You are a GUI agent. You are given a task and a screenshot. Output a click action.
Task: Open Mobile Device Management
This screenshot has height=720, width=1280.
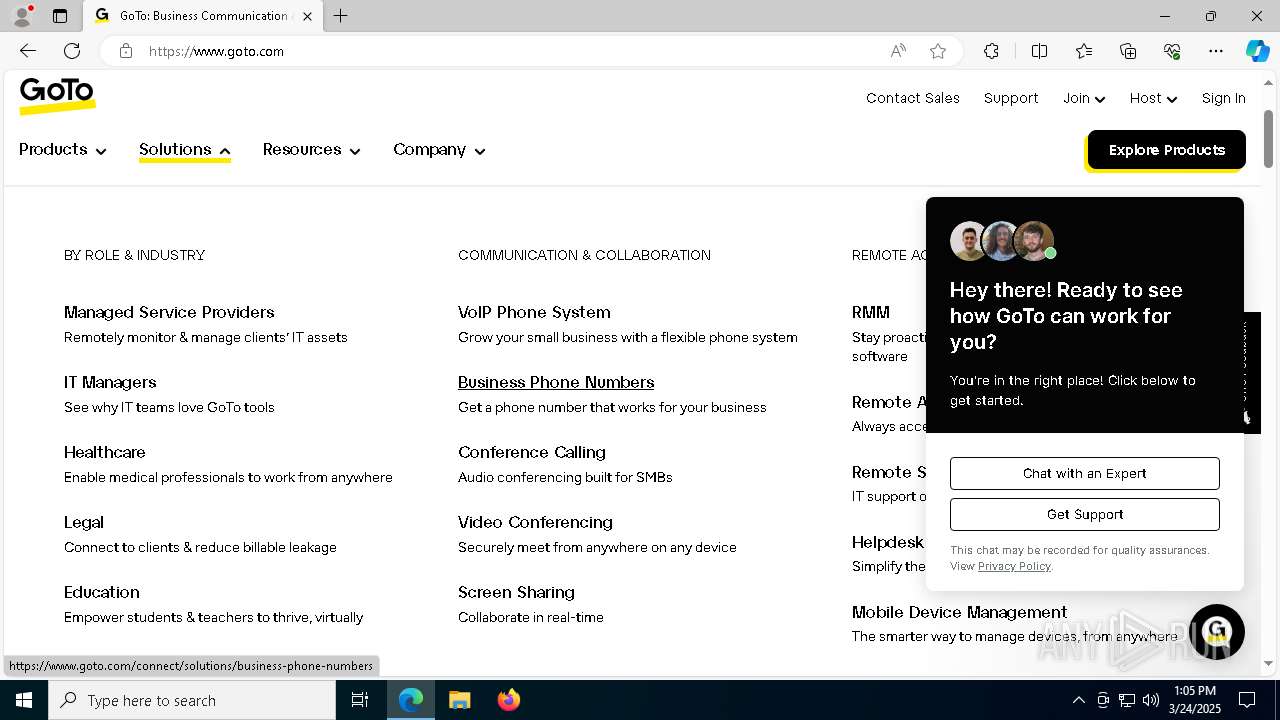(x=959, y=612)
